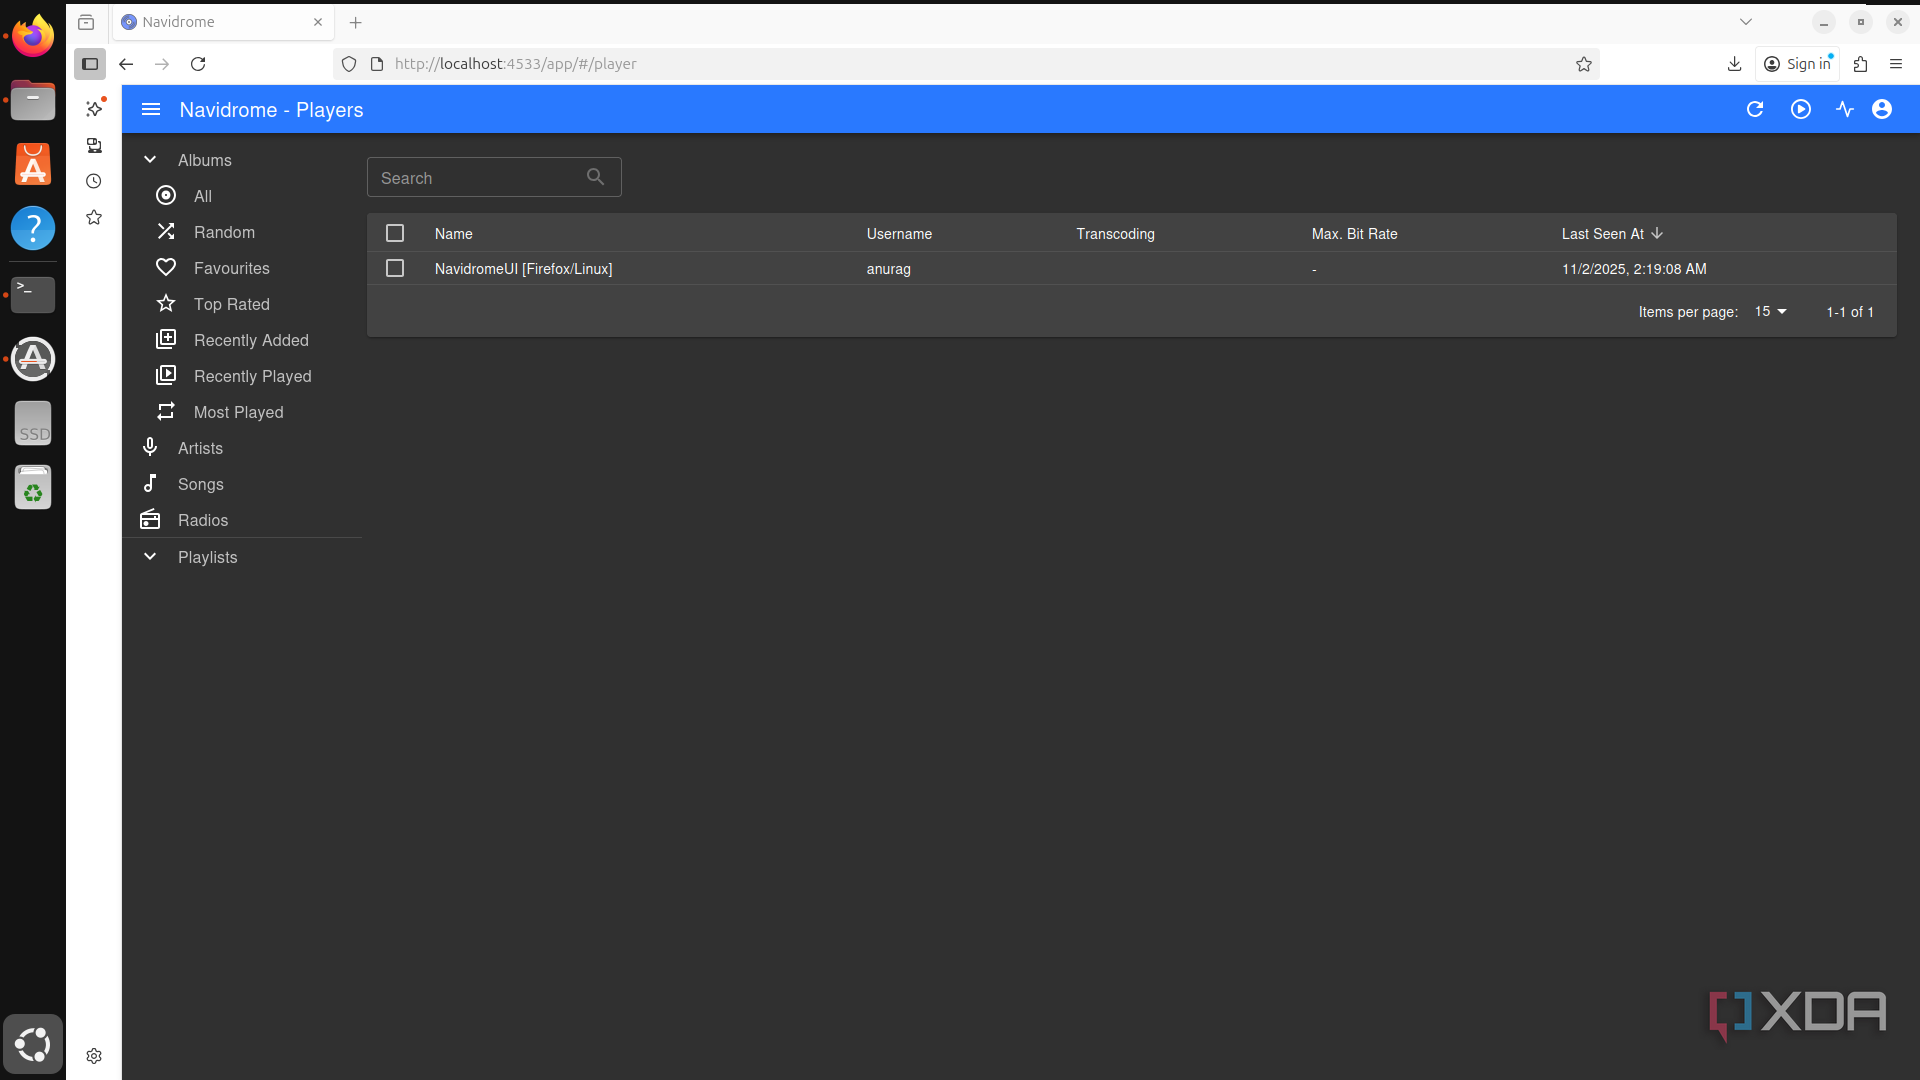Viewport: 1920px width, 1080px height.
Task: Open Firefox extensions icon
Action: [1861, 64]
